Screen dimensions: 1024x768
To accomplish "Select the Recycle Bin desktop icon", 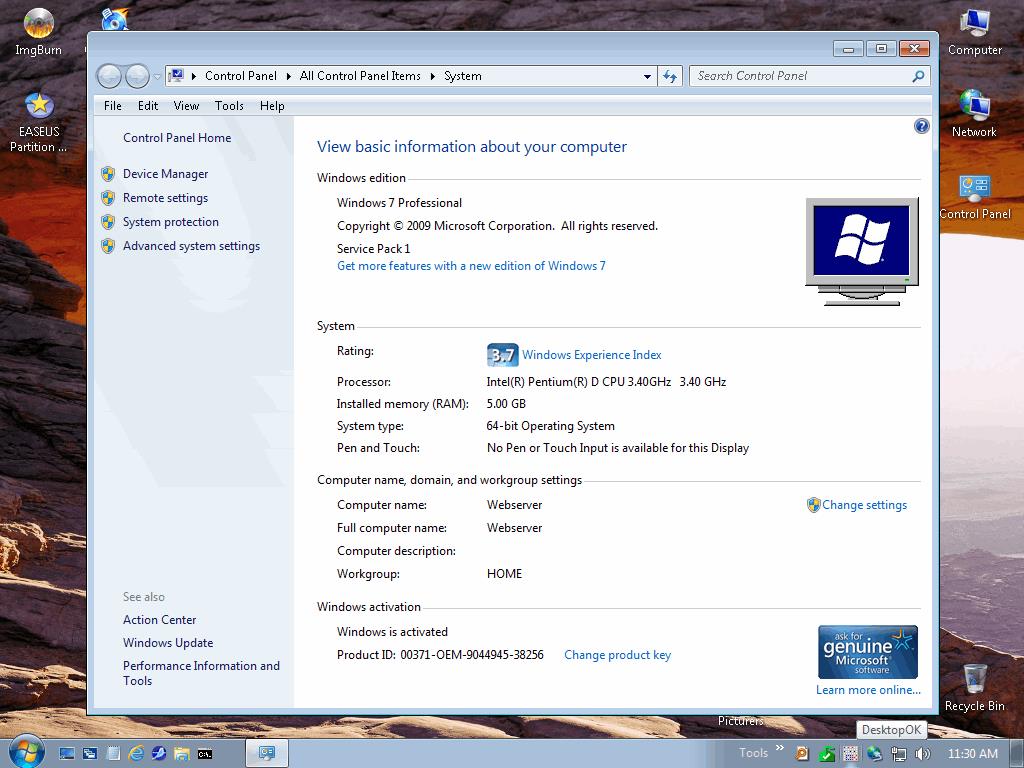I will (974, 687).
